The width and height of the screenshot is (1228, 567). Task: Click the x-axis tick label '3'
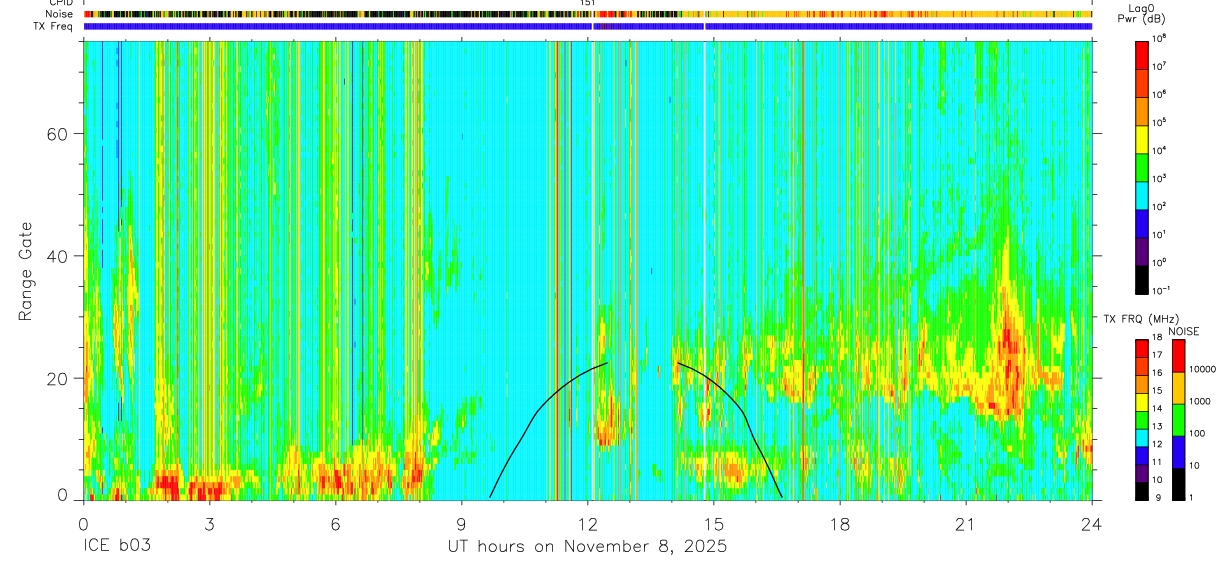pos(209,524)
